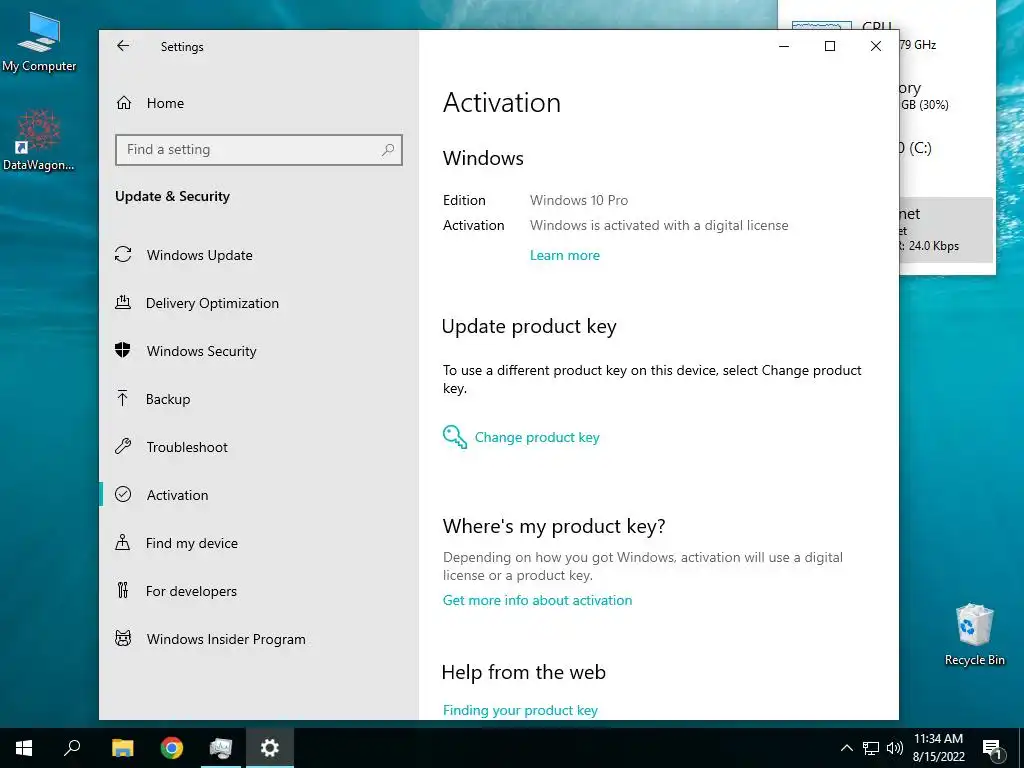The image size is (1024, 768).
Task: Open the taskbar clock and date
Action: [938, 748]
